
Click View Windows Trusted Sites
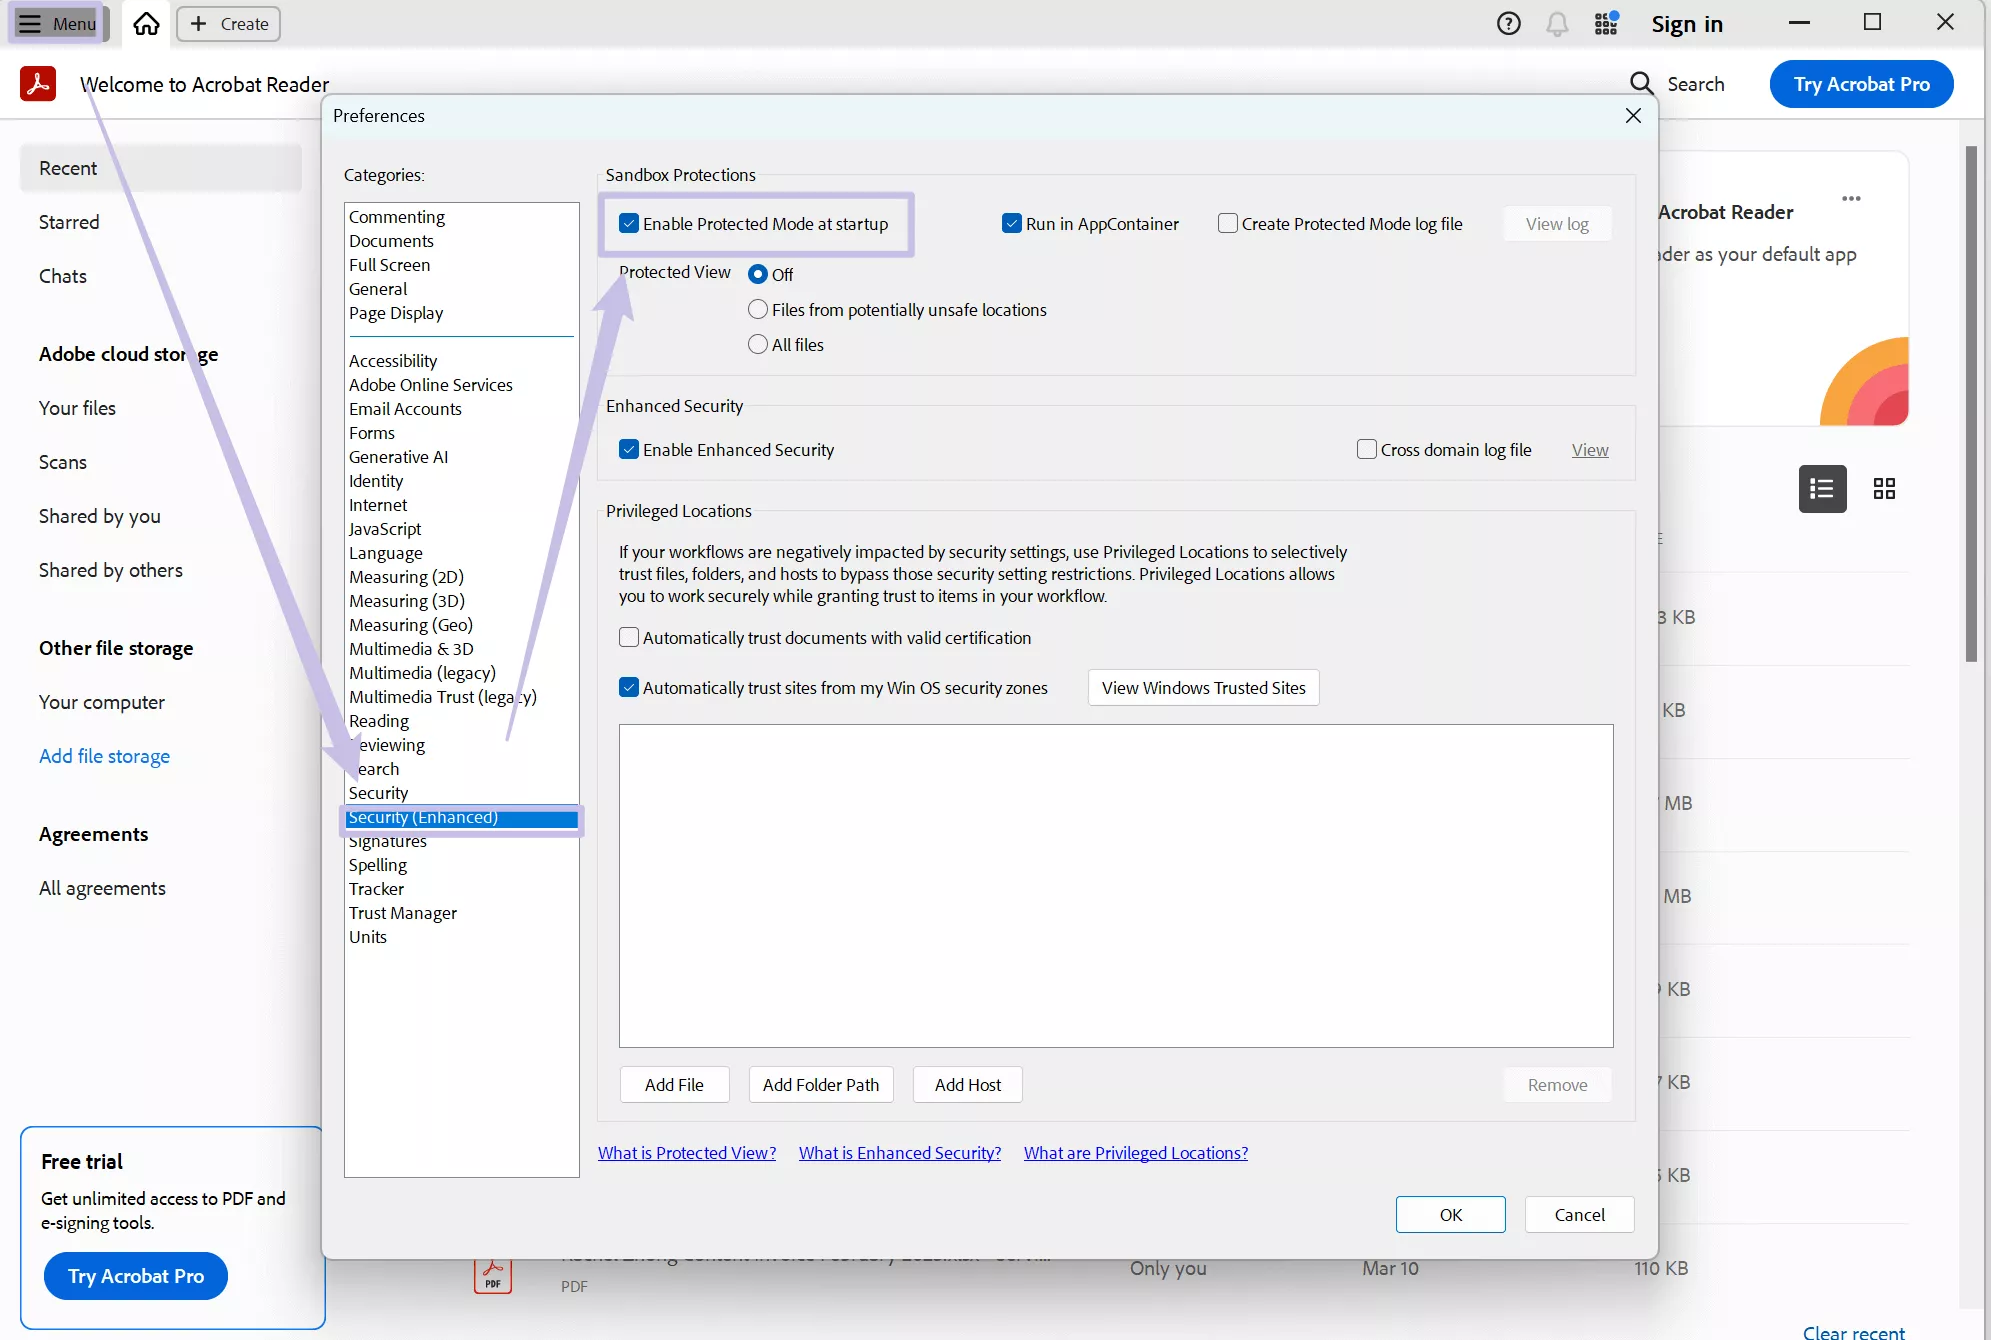point(1203,687)
